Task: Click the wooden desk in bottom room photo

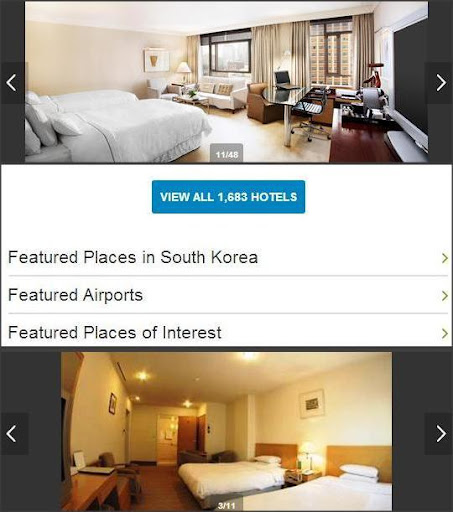Action: pyautogui.click(x=95, y=488)
